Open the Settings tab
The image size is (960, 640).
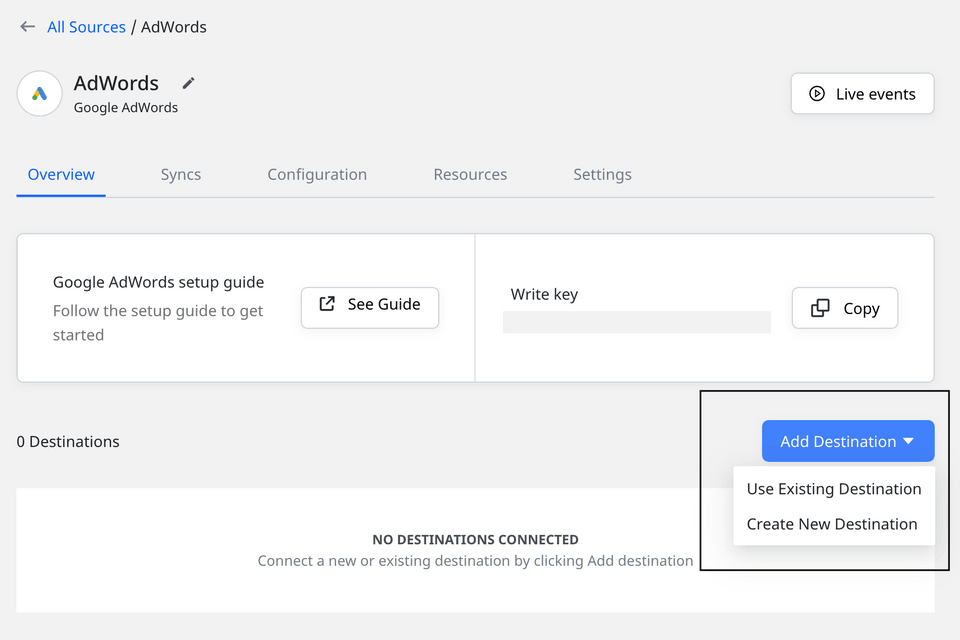[602, 175]
